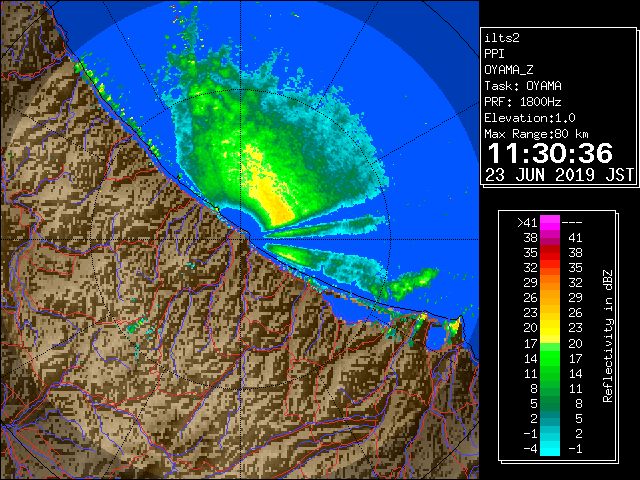Click the orange 29 dBZ legend swatch
Viewport: 640px width, 480px height.
click(x=550, y=283)
